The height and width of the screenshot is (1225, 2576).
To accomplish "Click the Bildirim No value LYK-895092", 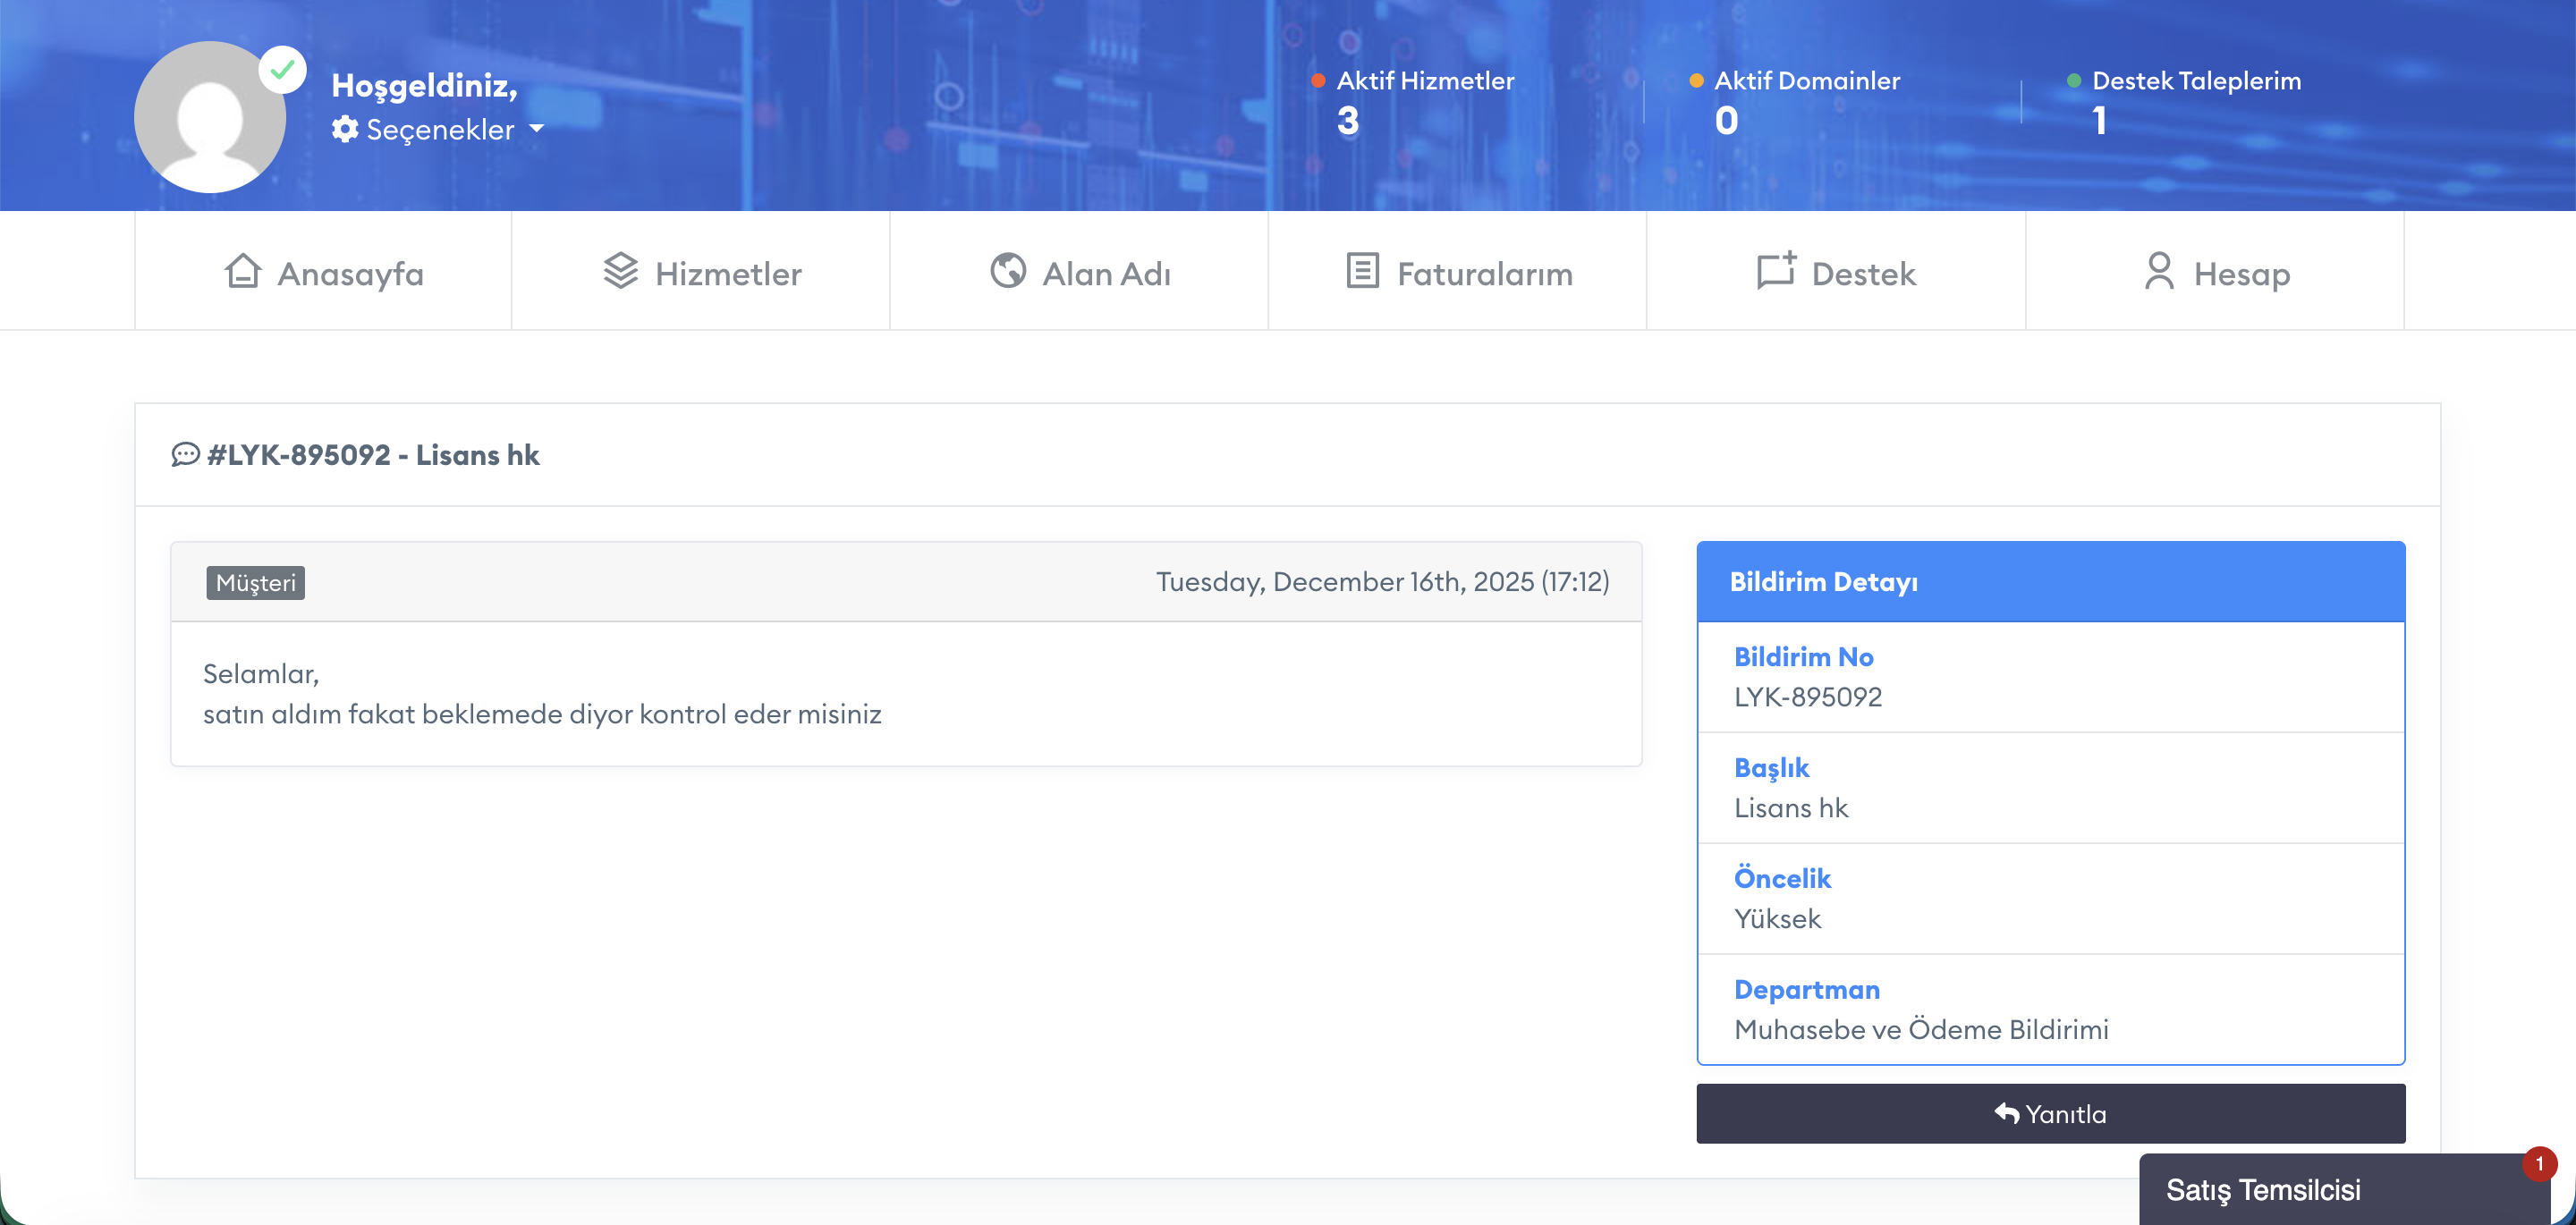I will point(1808,697).
